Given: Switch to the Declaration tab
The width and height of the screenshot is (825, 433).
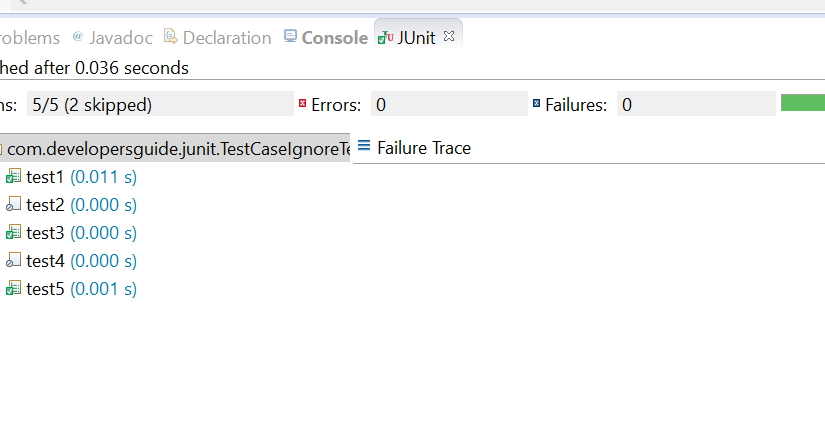Looking at the screenshot, I should (227, 38).
